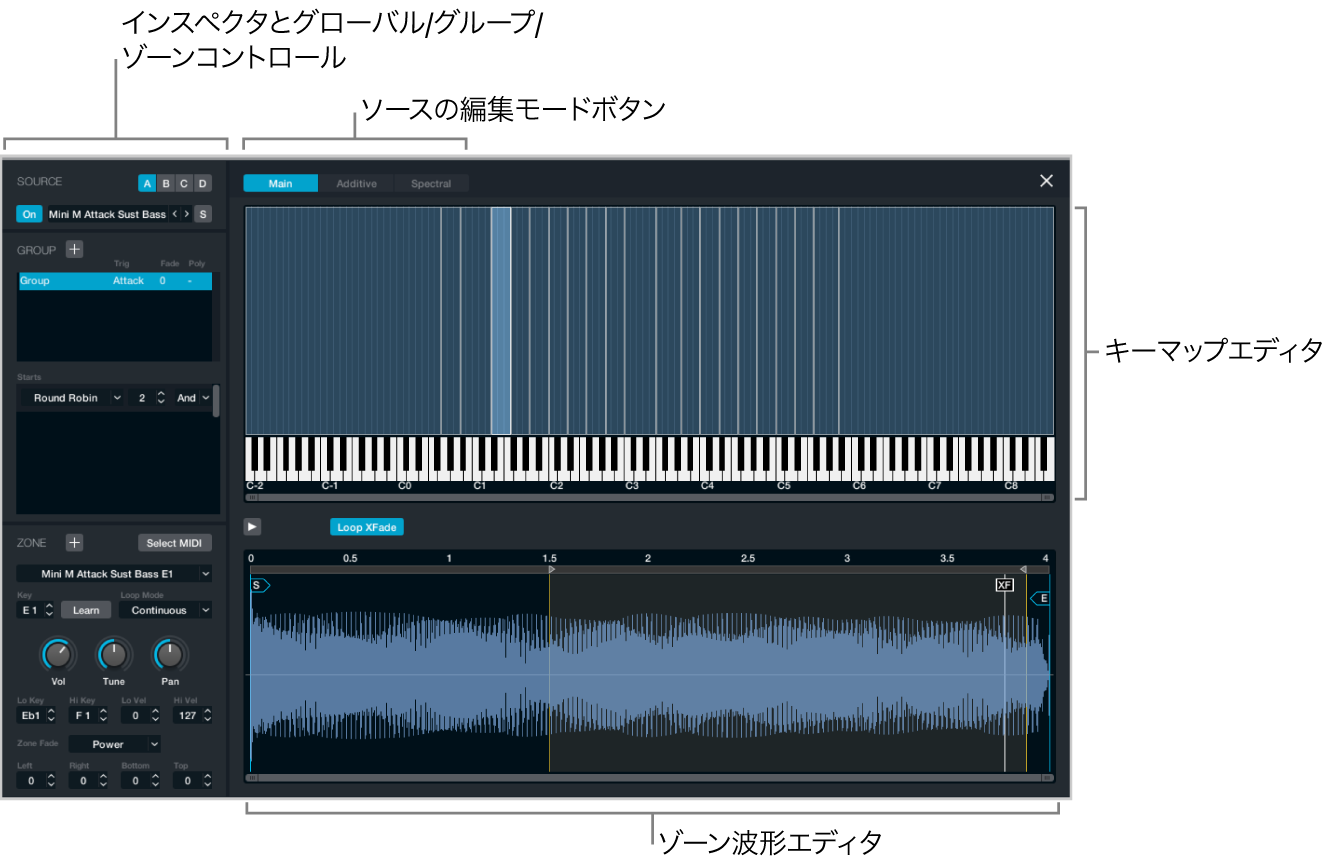
Task: Go to the previous sample with the left arrow
Action: 175,213
